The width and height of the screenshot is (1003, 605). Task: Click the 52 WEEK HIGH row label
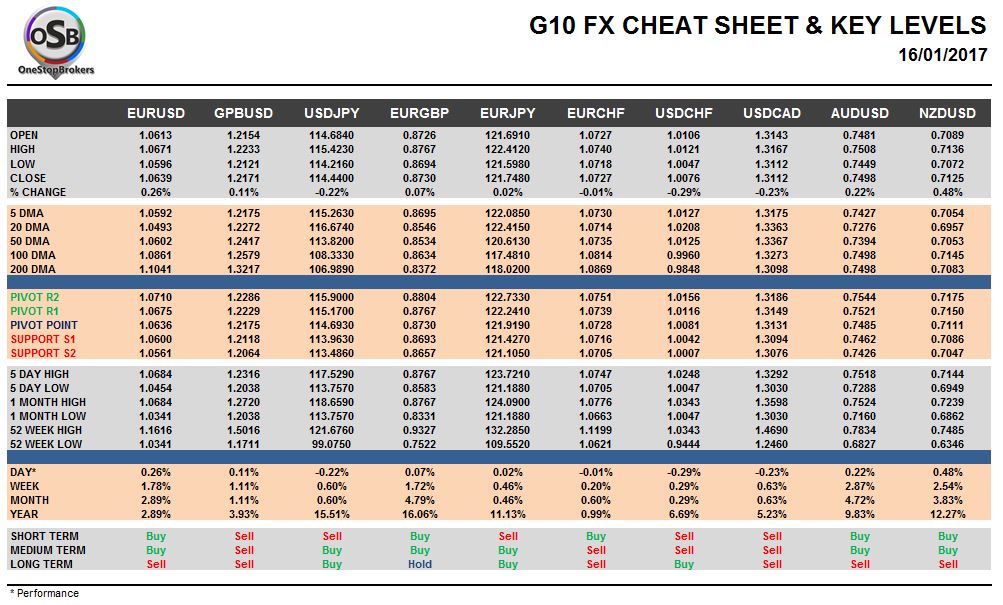(46, 430)
